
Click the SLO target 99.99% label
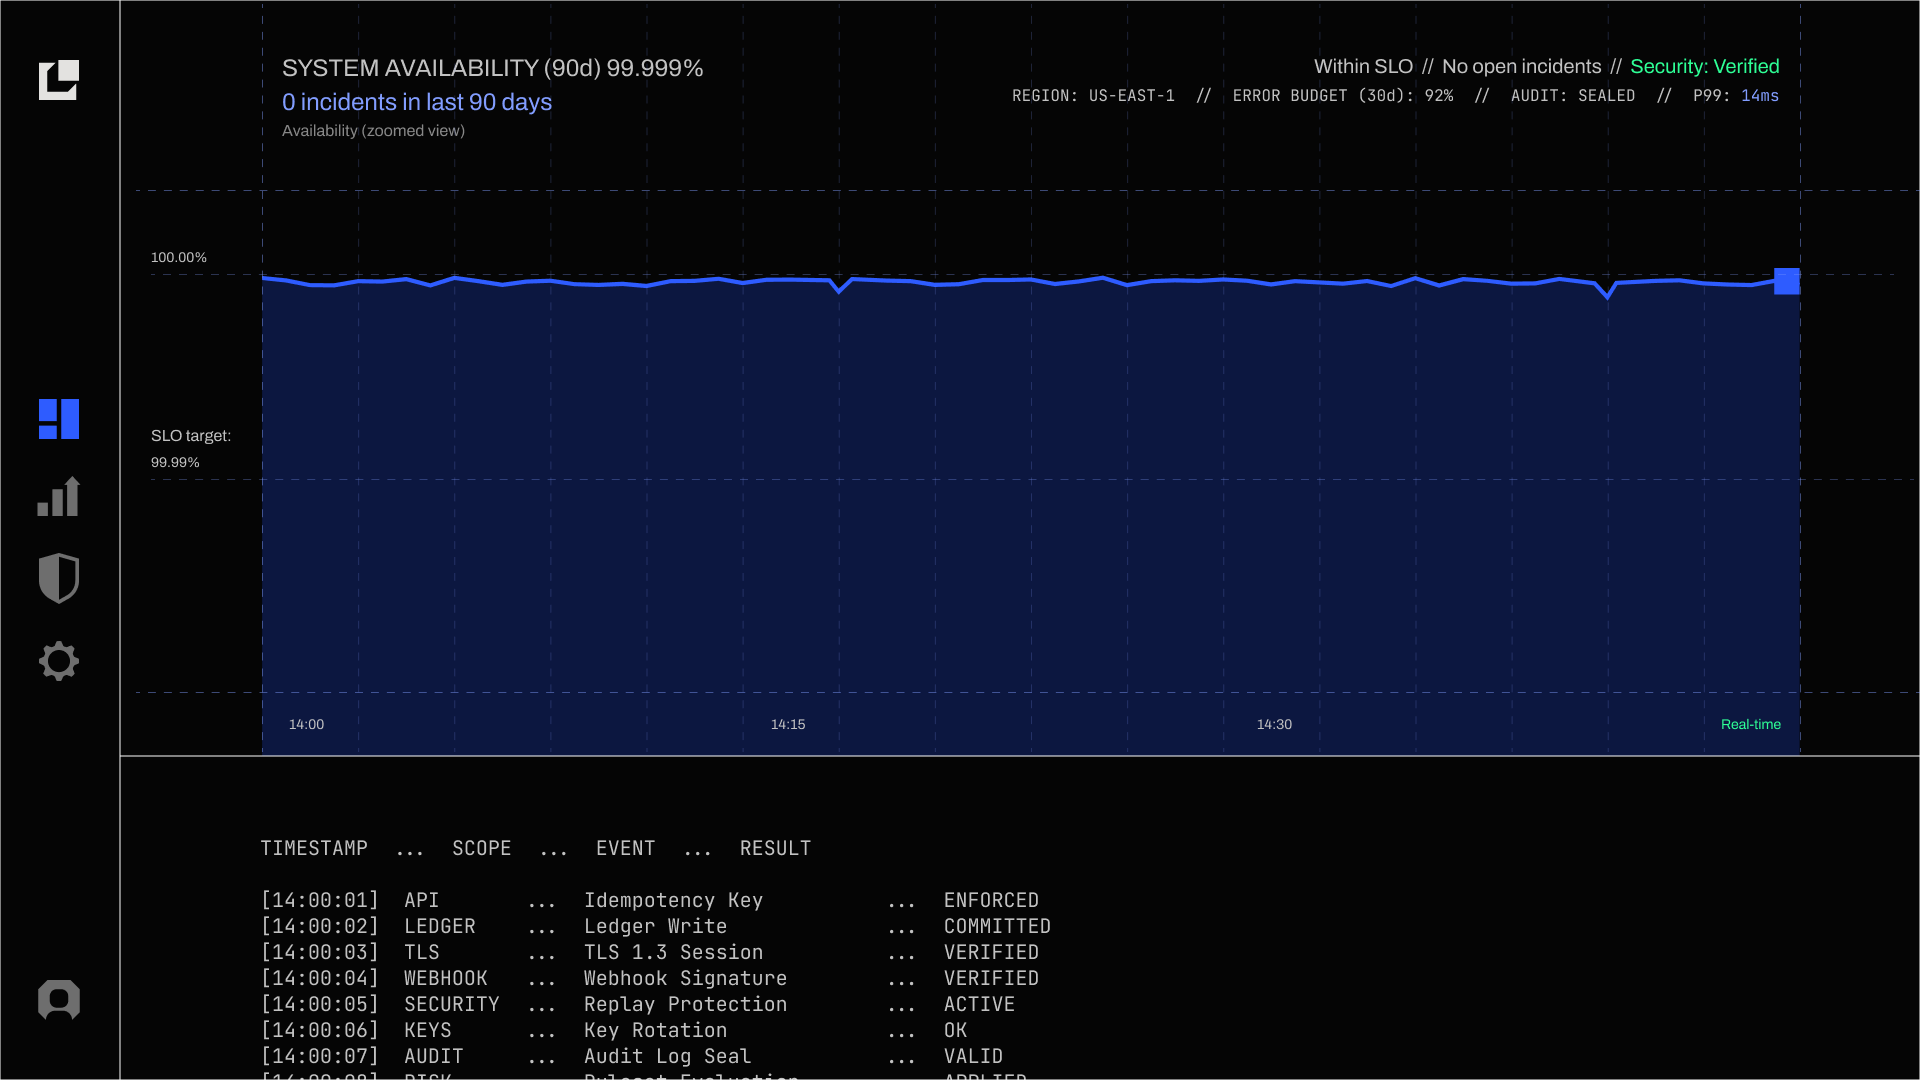pos(190,448)
